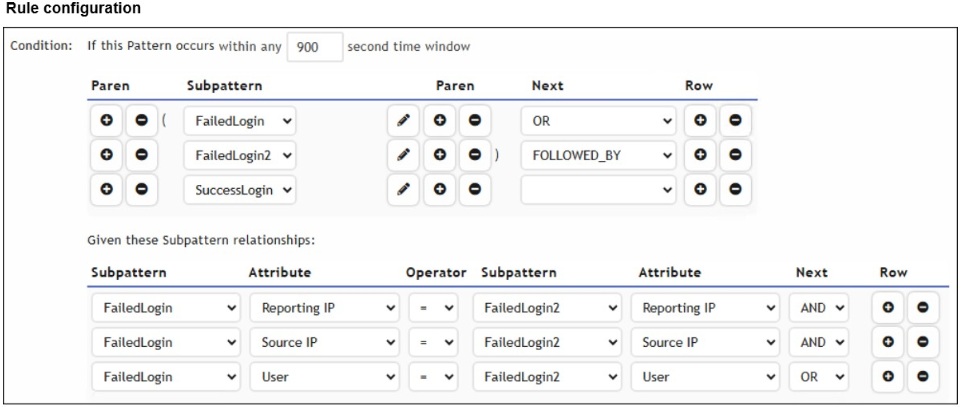Change the User row's OR next dropdown

(x=819, y=377)
